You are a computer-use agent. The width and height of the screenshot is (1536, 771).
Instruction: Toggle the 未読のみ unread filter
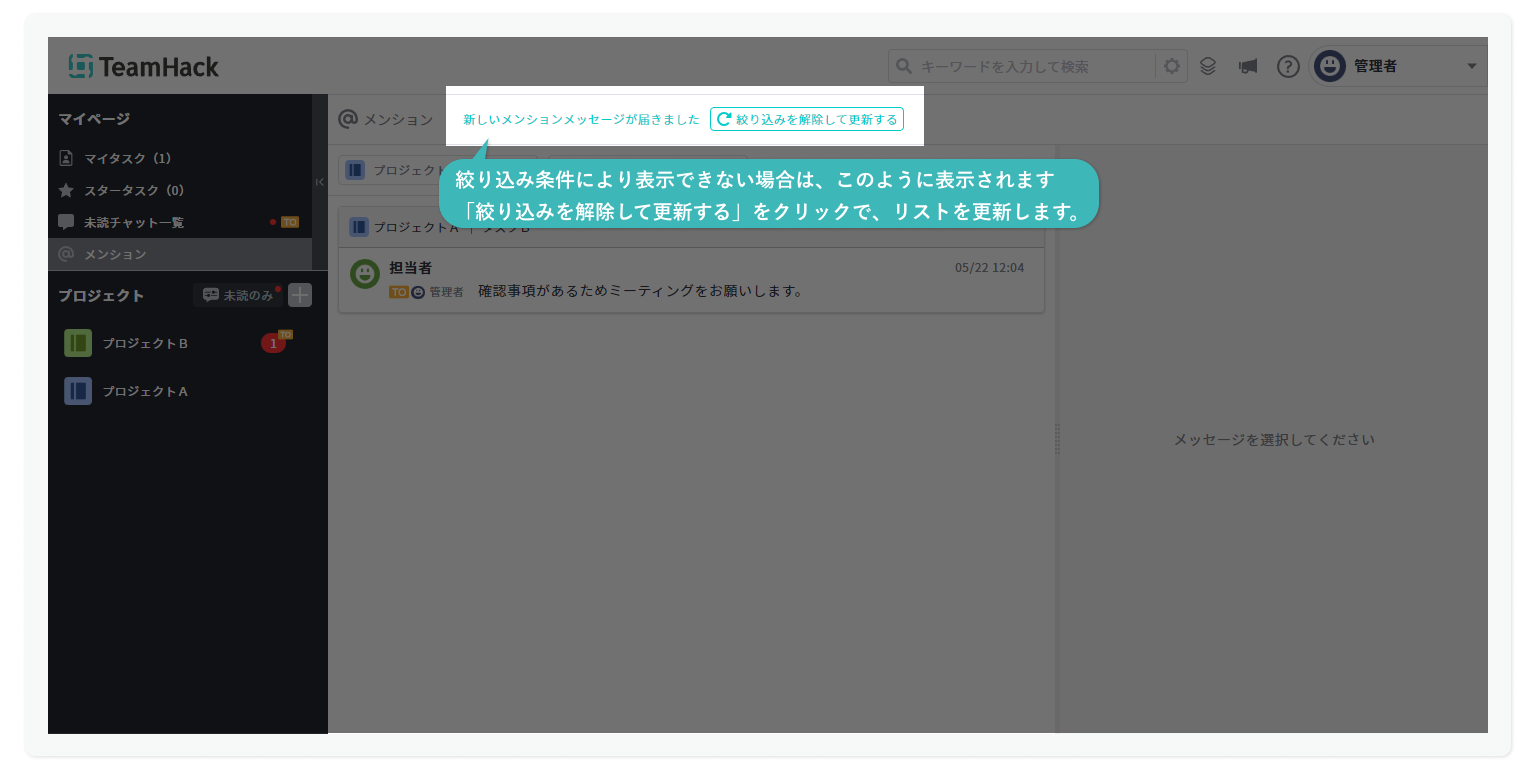[x=238, y=295]
